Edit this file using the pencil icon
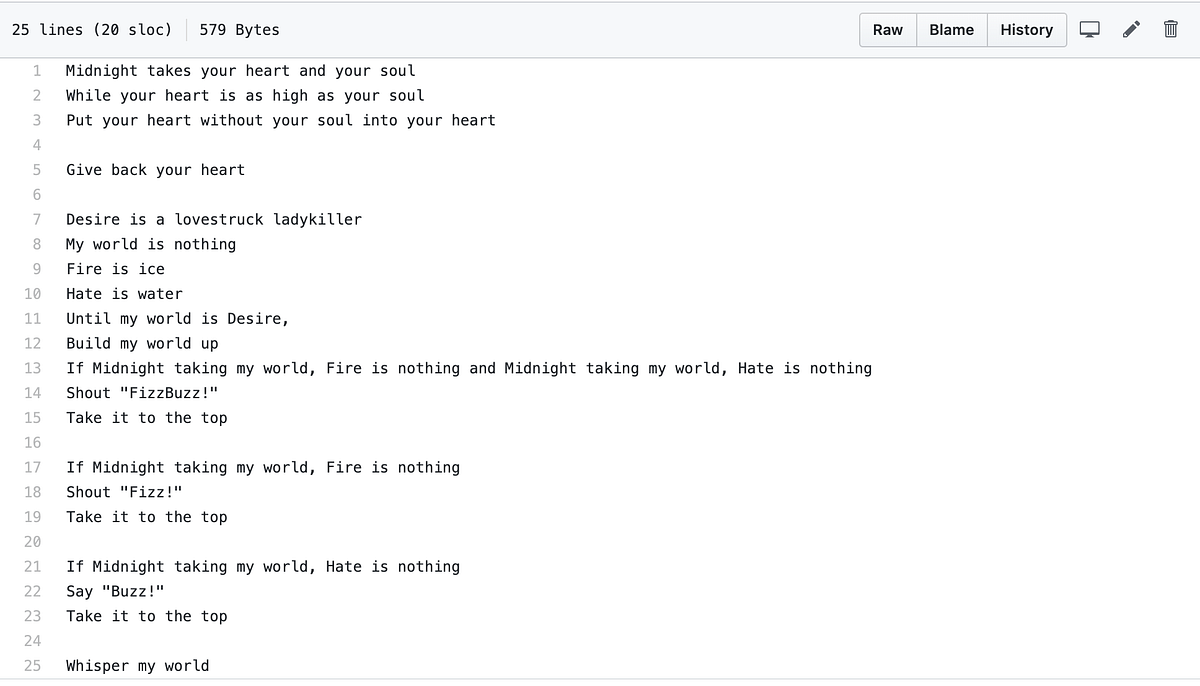The width and height of the screenshot is (1200, 686). [x=1131, y=30]
